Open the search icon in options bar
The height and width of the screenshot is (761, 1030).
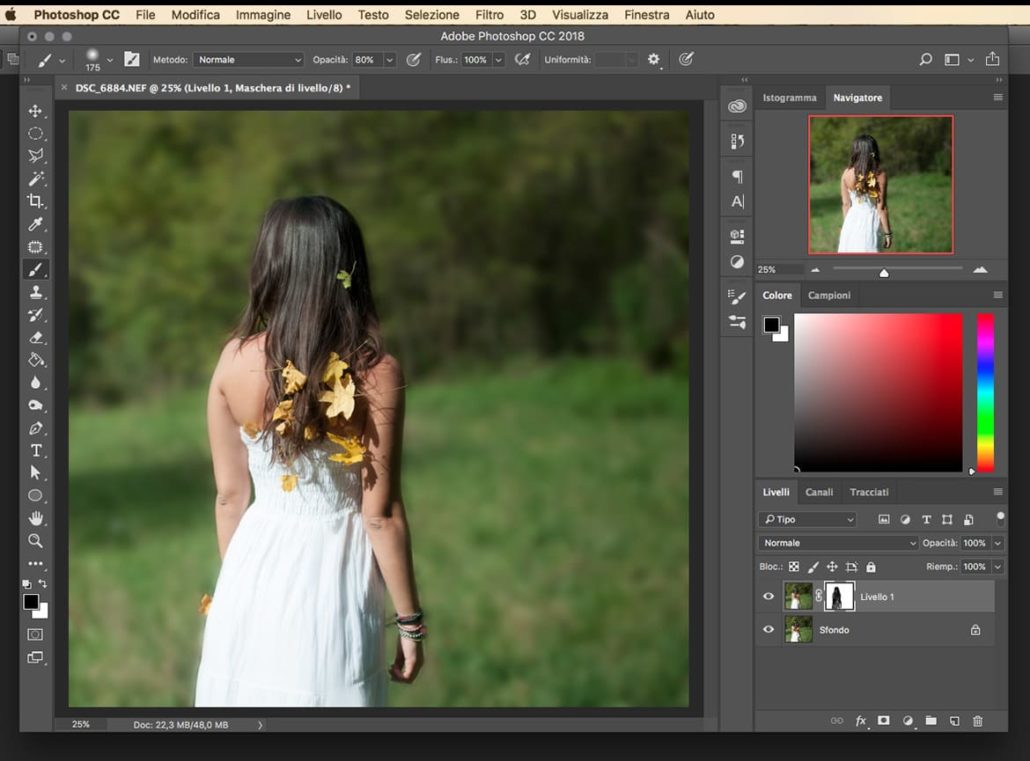926,60
